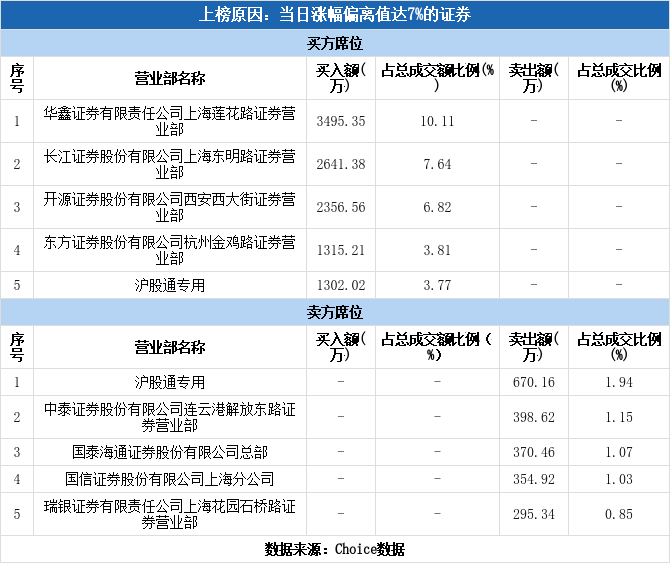The height and width of the screenshot is (563, 670).
Task: Click buy amount value 2641.38
Action: point(341,164)
